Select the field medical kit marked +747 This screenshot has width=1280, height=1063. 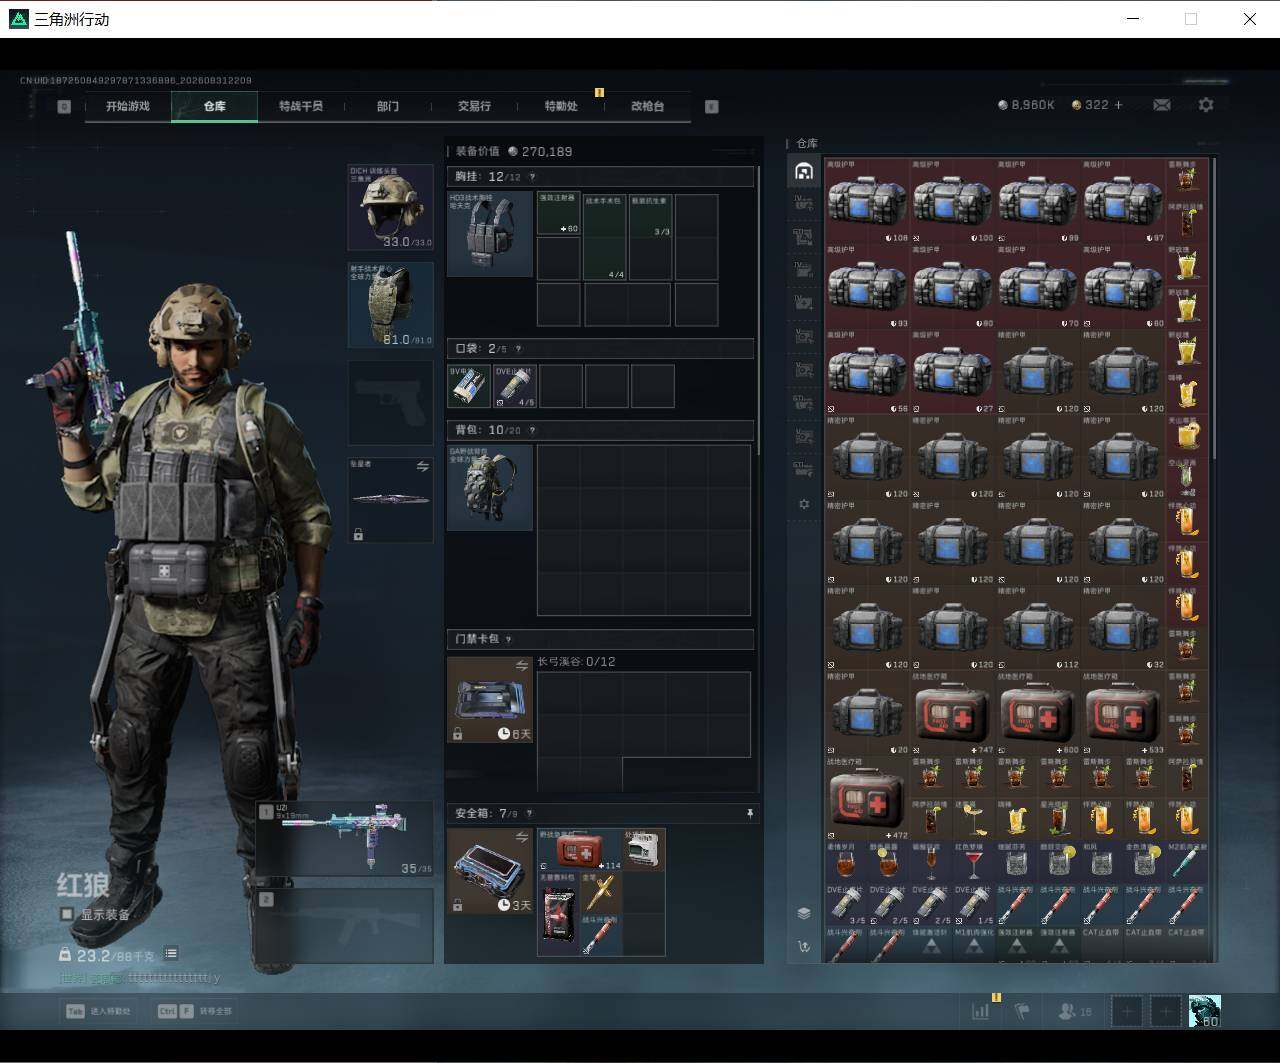[953, 714]
